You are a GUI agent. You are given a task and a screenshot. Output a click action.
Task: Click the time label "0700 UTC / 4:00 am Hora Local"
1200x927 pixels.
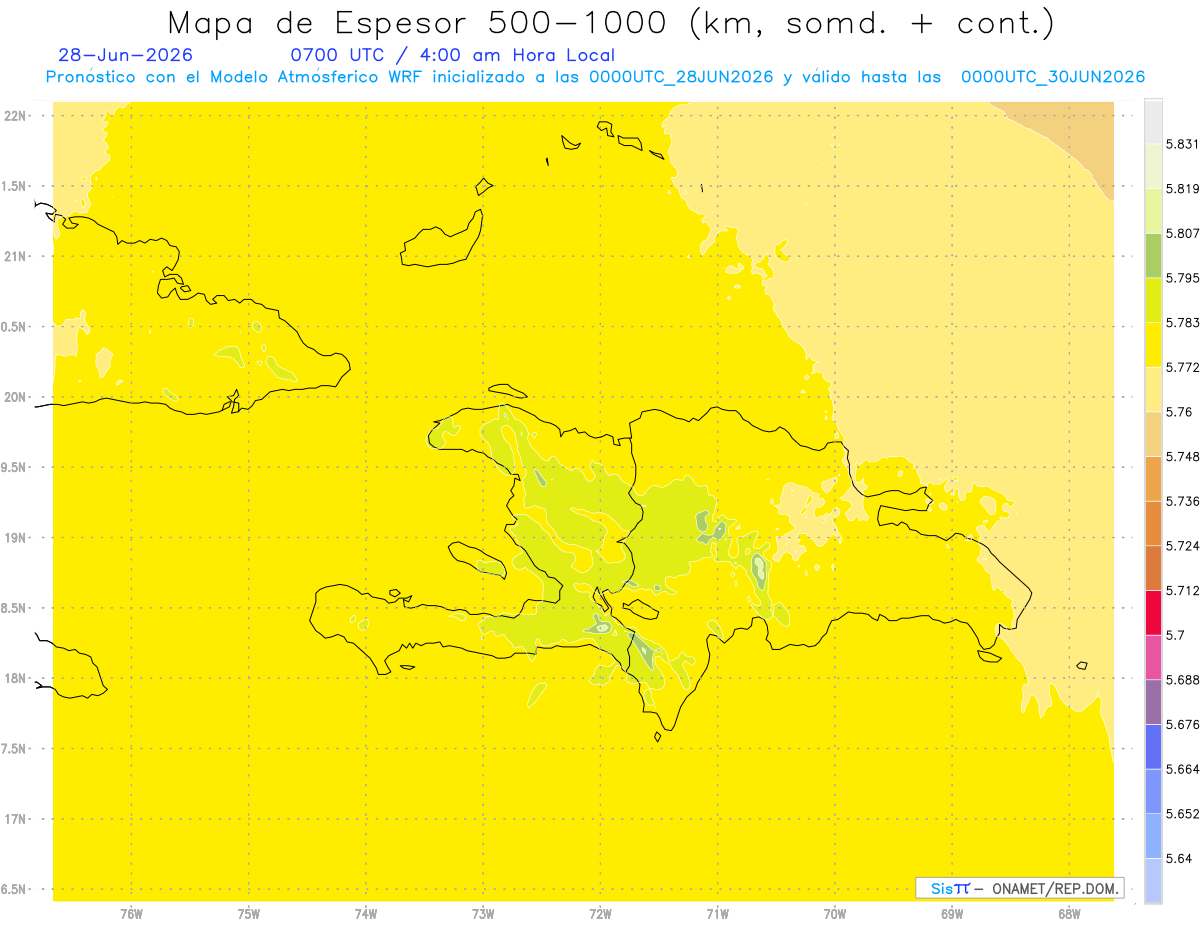(x=453, y=56)
